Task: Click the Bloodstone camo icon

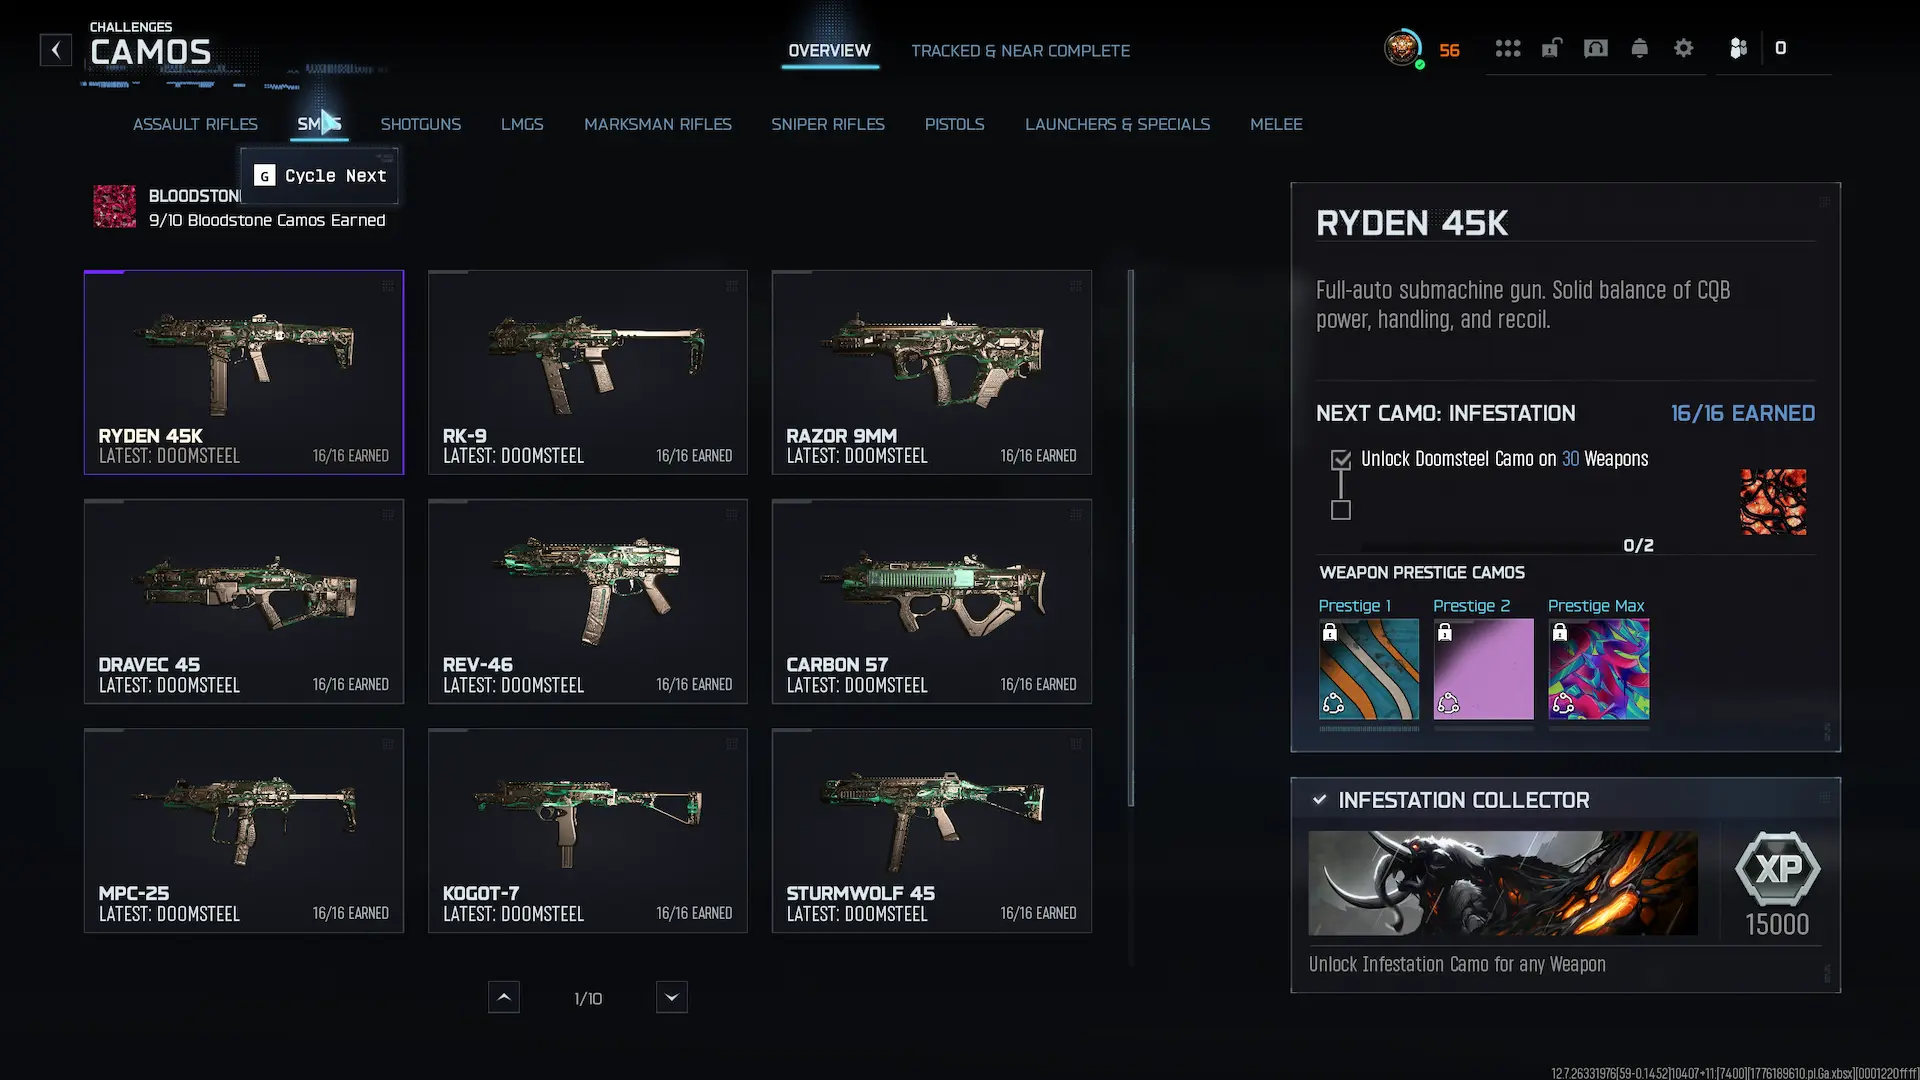Action: click(x=115, y=206)
